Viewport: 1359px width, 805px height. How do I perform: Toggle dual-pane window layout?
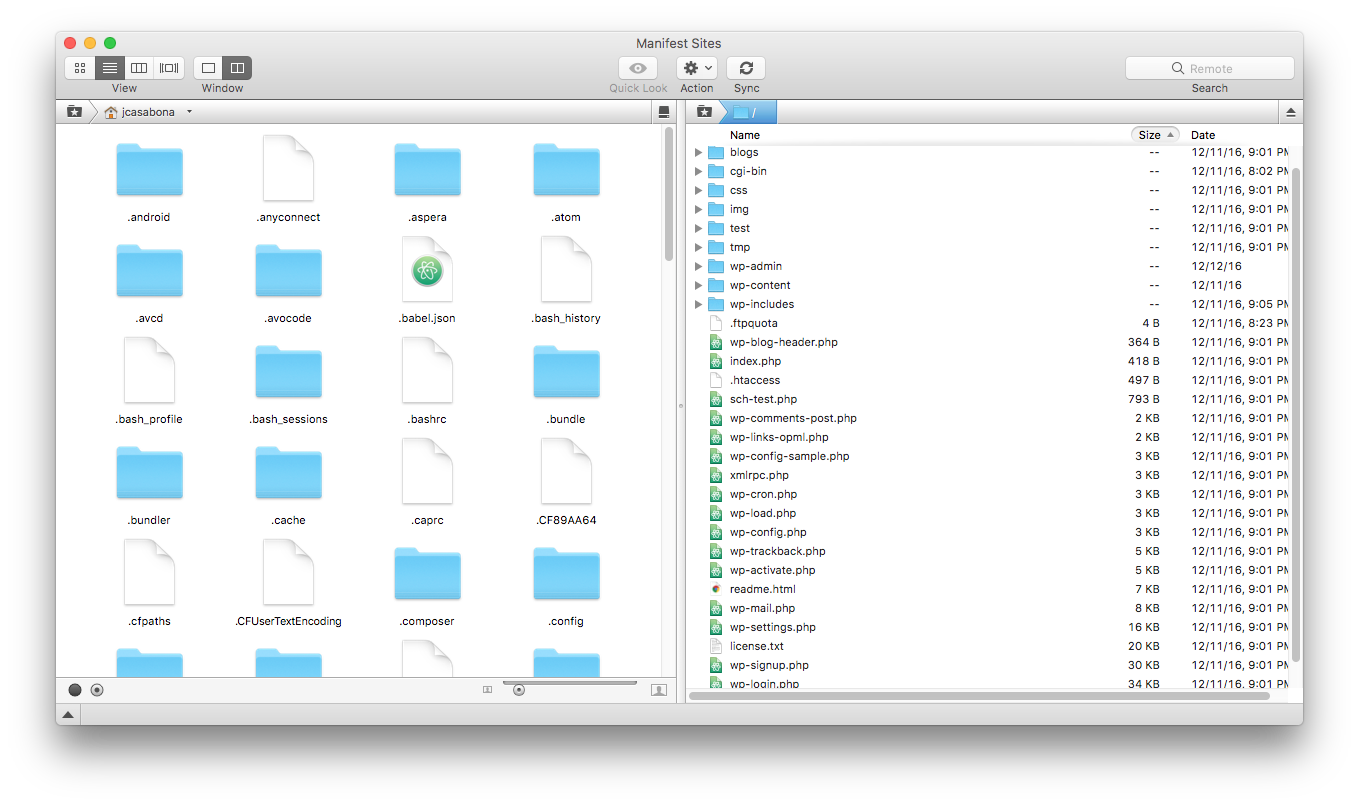(x=237, y=68)
